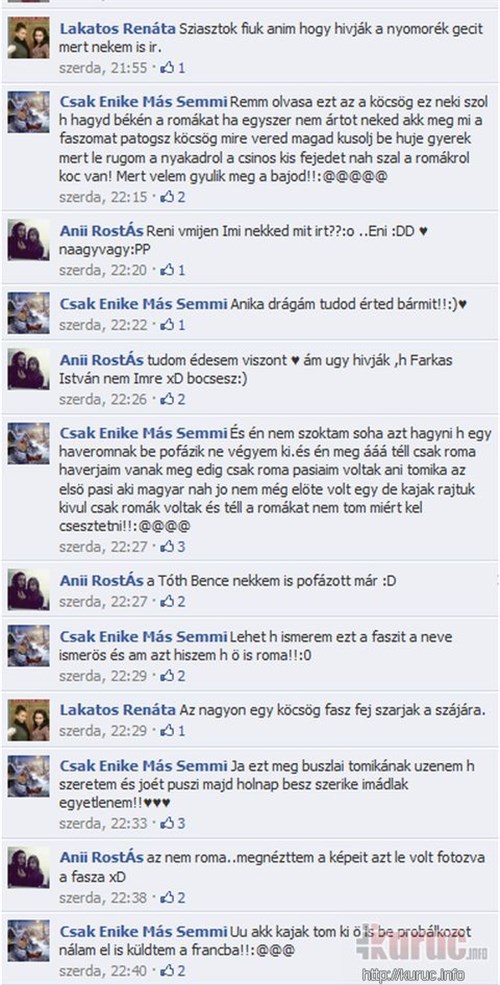500x985 pixels.
Task: Click like thumb on 22:33 comment
Action: pos(167,823)
